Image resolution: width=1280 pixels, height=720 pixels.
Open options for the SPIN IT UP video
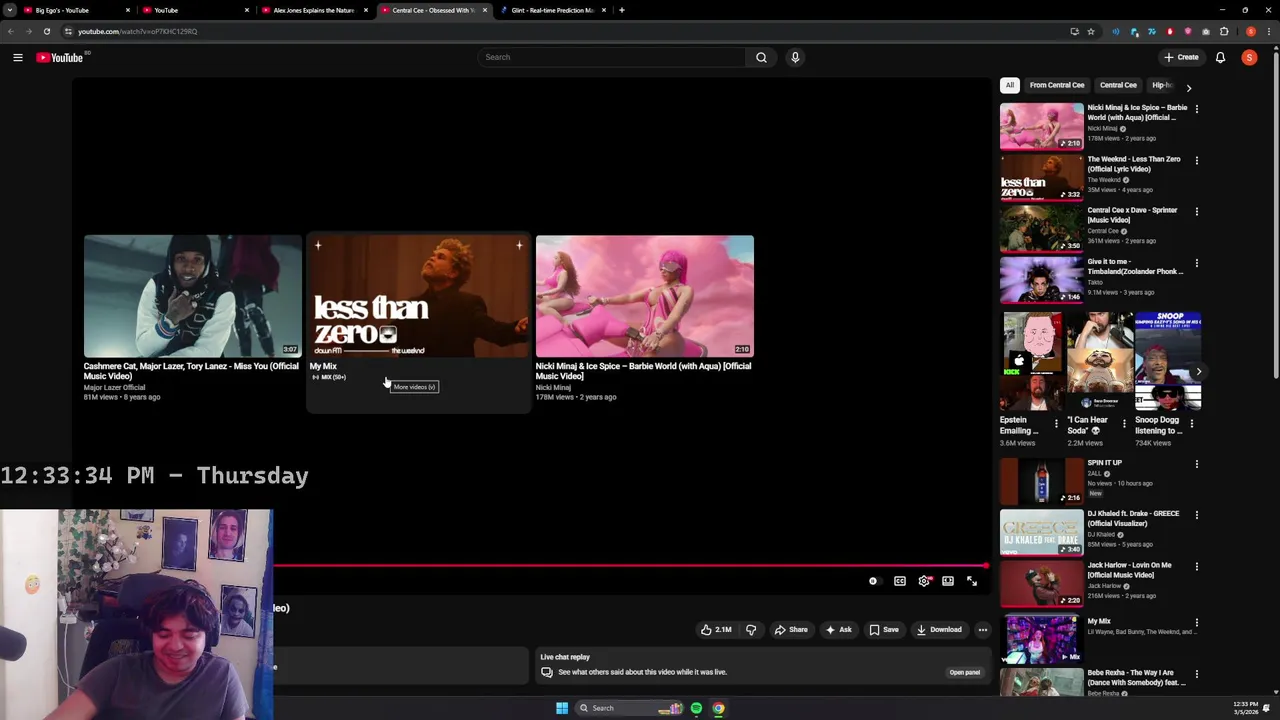pos(1197,464)
